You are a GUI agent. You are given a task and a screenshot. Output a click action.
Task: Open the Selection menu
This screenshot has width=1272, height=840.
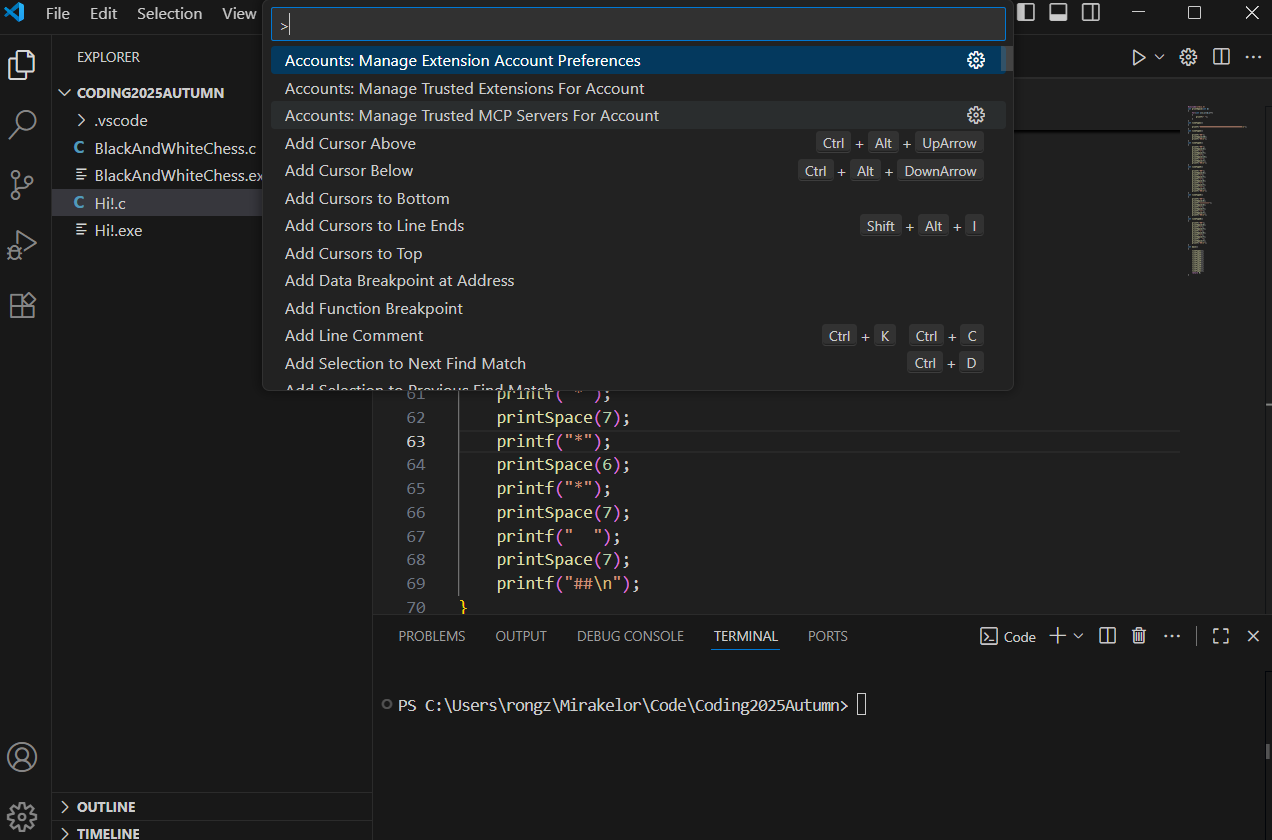(x=169, y=14)
